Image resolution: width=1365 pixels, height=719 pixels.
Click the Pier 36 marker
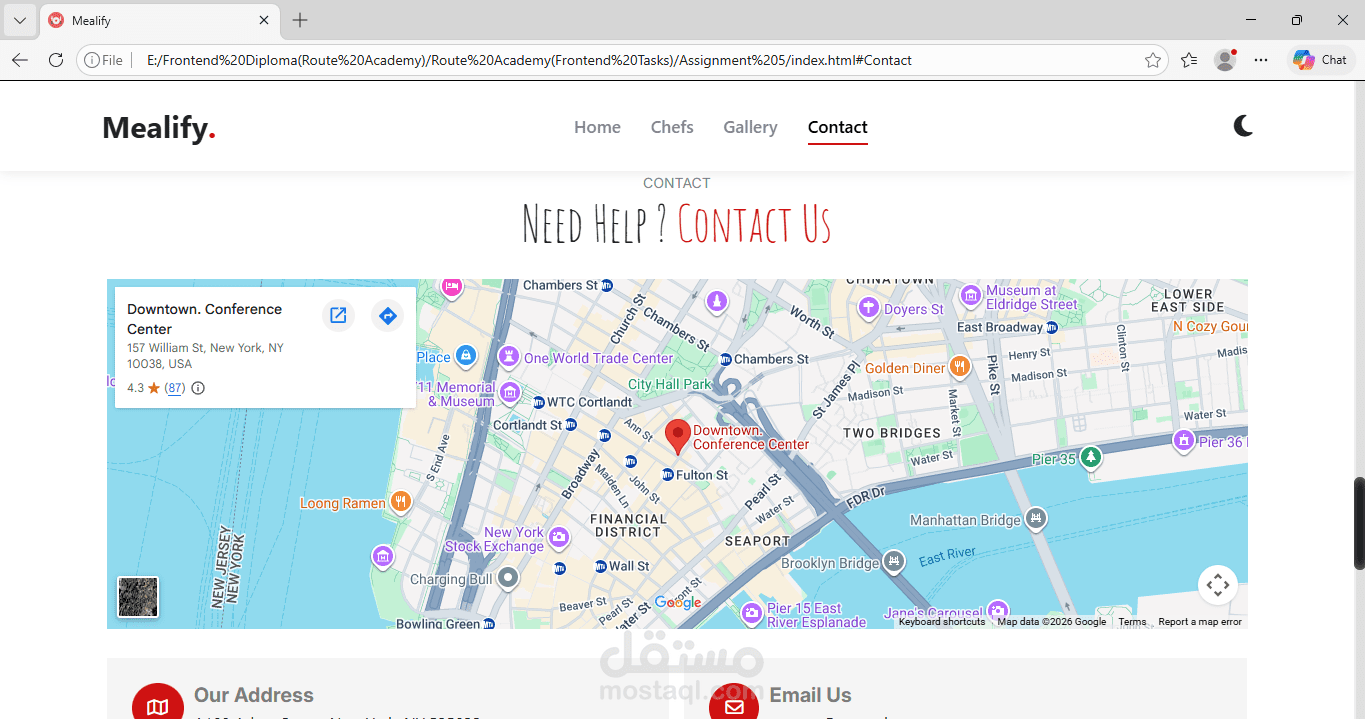point(1184,440)
